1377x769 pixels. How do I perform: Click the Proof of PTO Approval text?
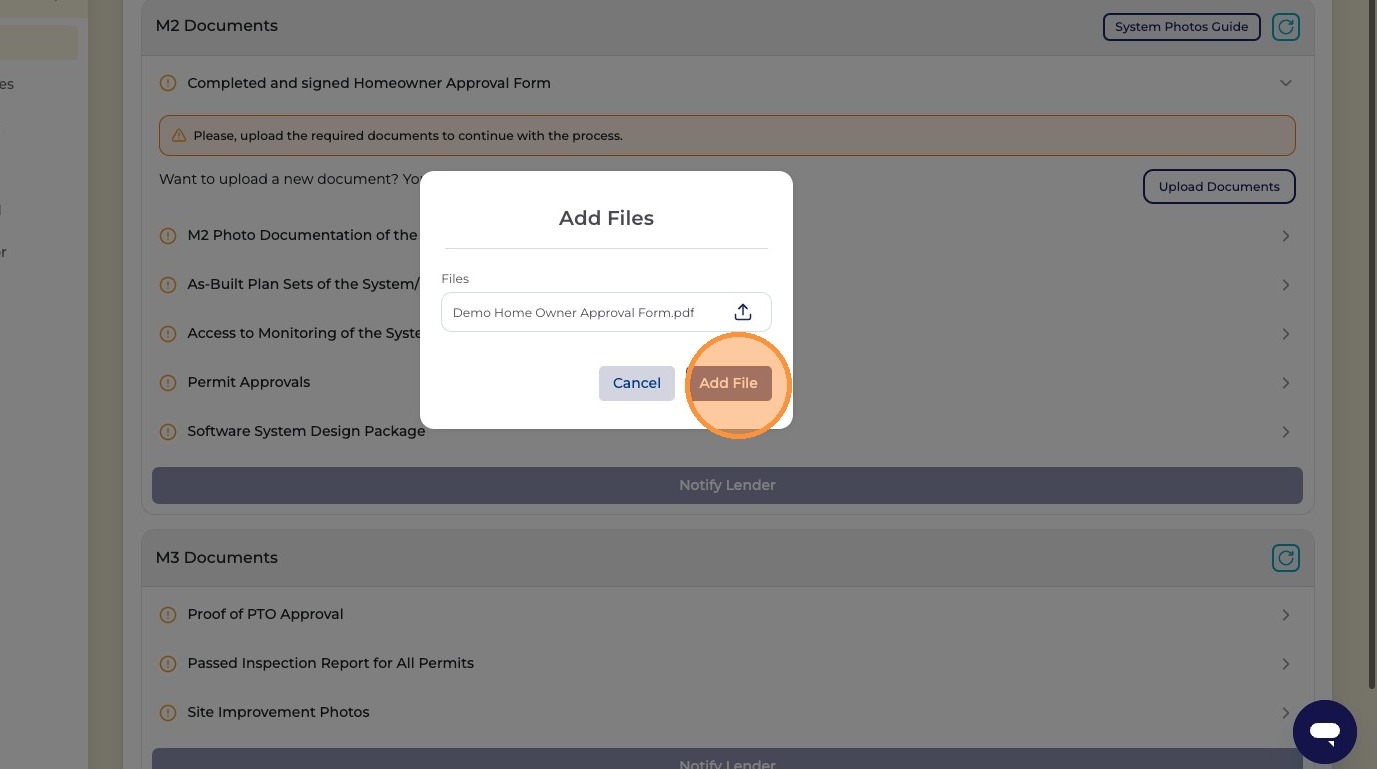pyautogui.click(x=265, y=614)
